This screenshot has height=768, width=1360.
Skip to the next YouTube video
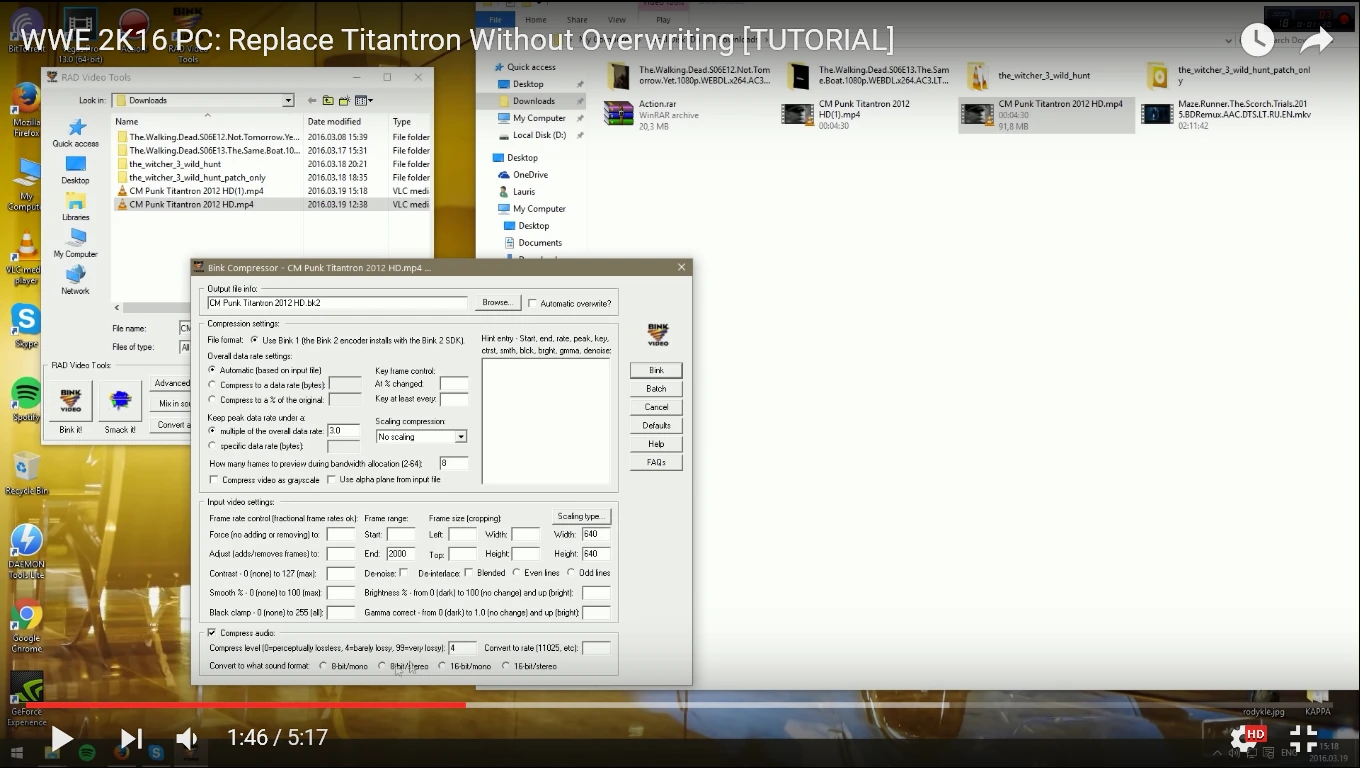(x=131, y=739)
